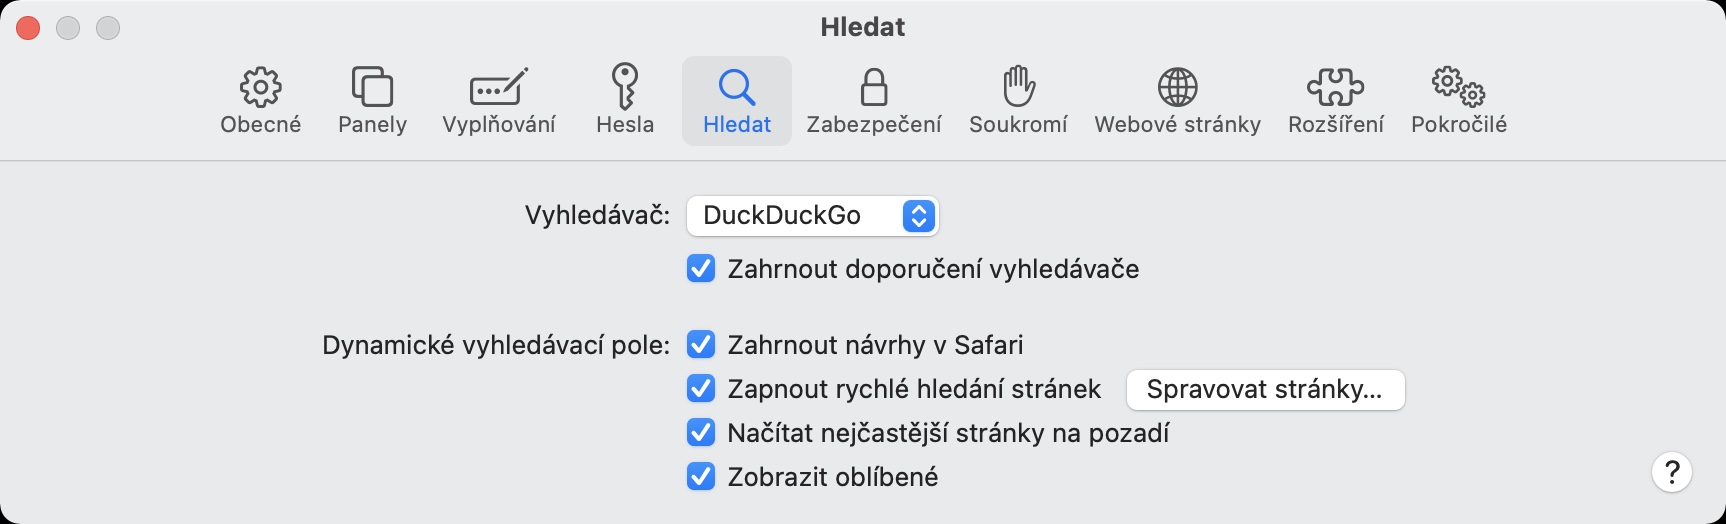Toggle Zahrnout návrhy v Safari checkbox
1726x524 pixels.
tap(701, 345)
